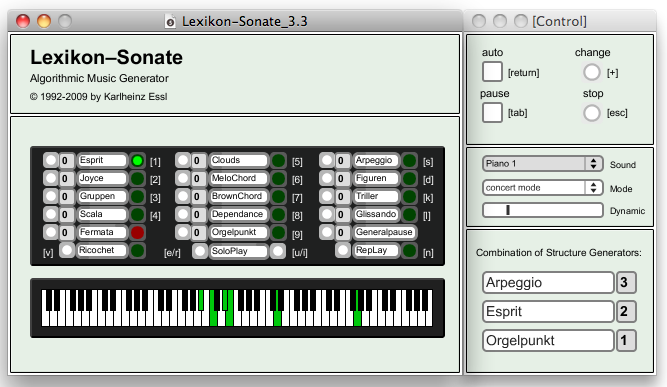This screenshot has width=667, height=387.
Task: Toggle the round button left of Ricochet
Action: [67, 250]
